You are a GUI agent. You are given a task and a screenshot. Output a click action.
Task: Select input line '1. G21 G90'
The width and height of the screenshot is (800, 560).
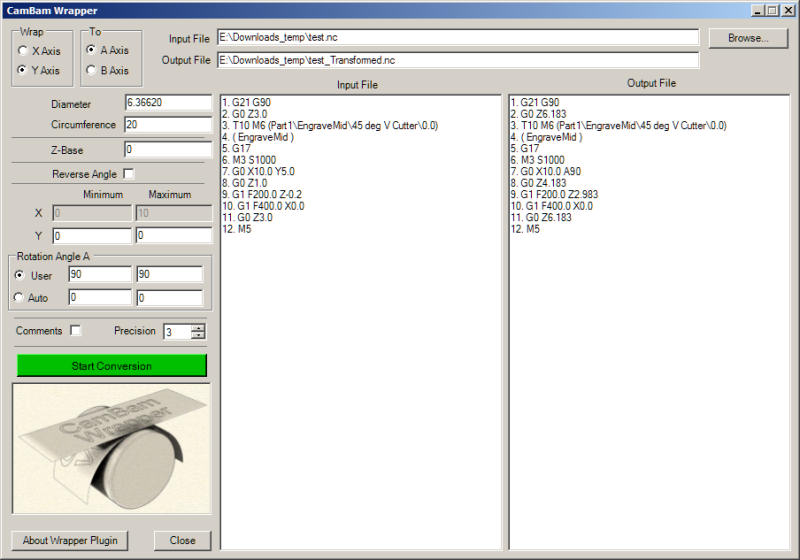[246, 103]
